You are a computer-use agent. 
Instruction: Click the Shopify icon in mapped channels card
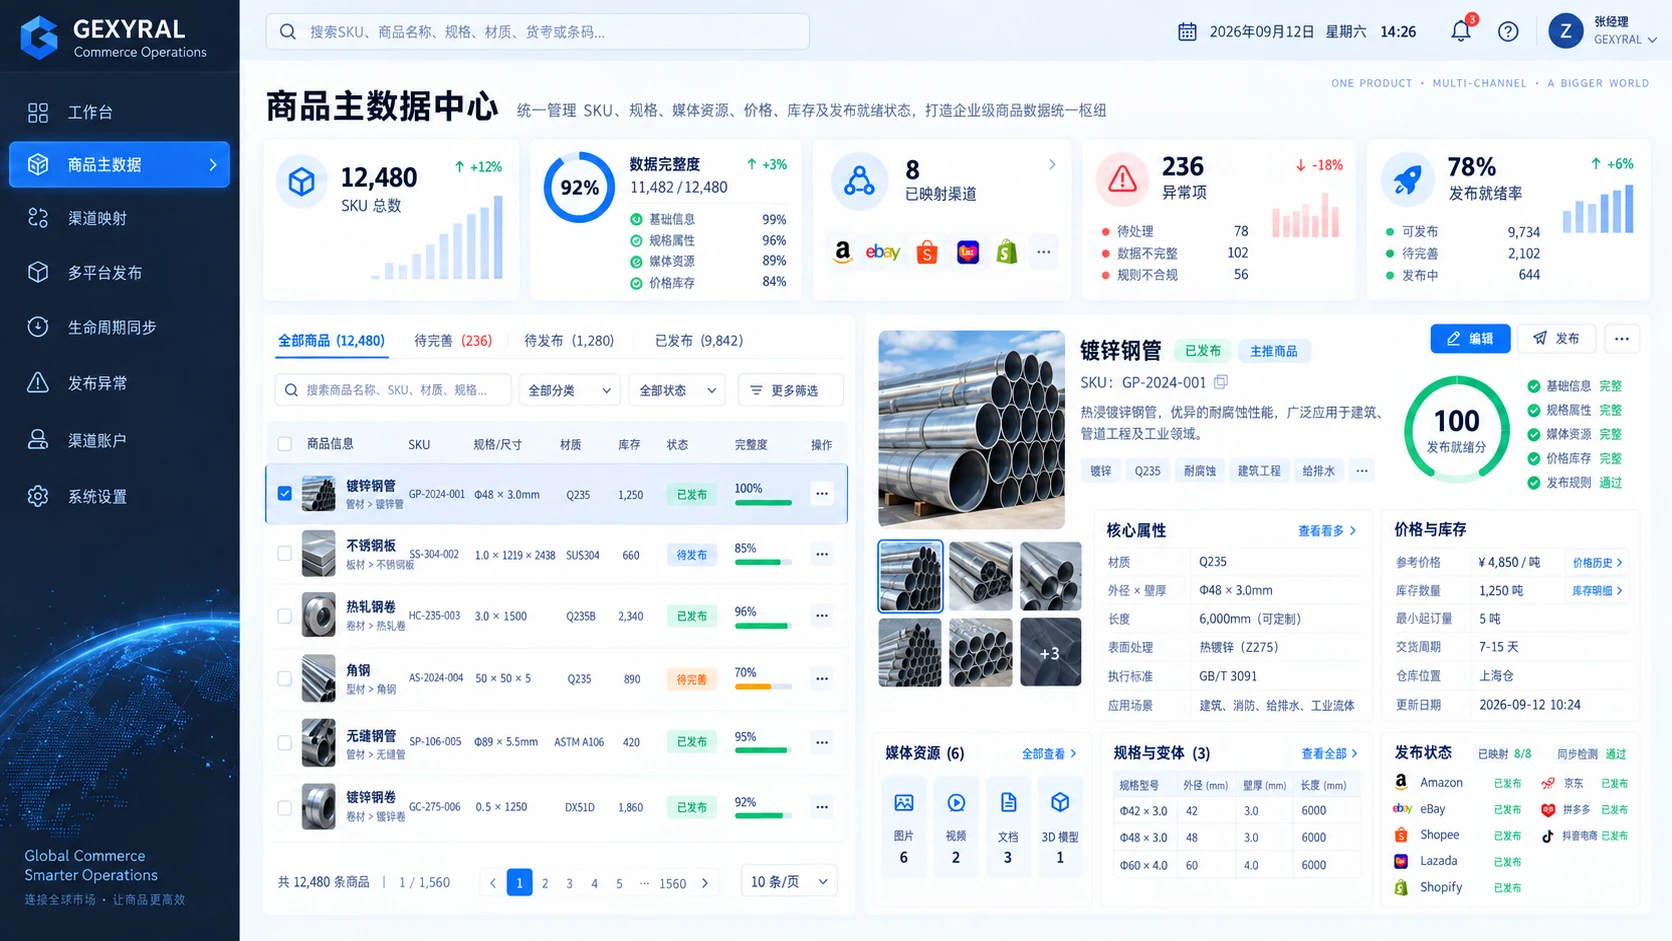click(x=1007, y=252)
